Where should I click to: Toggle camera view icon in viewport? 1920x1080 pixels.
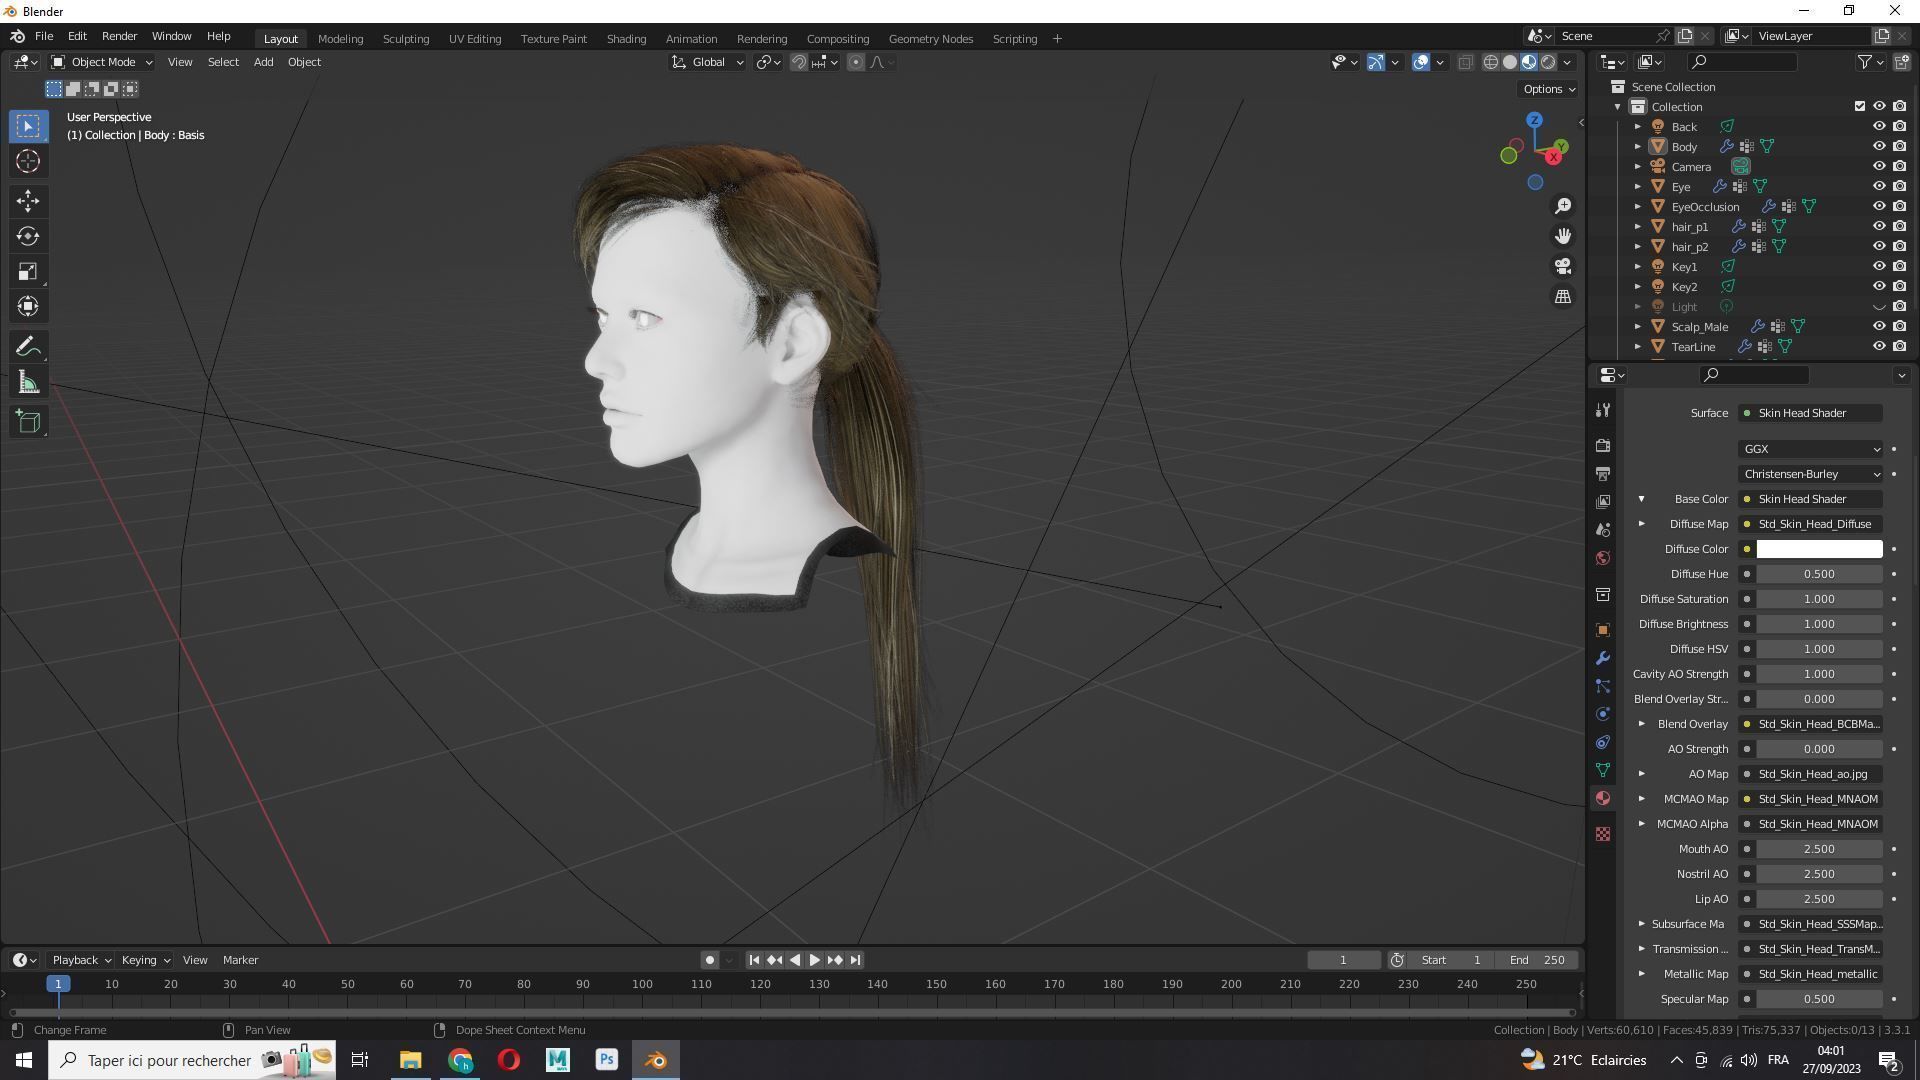tap(1562, 266)
